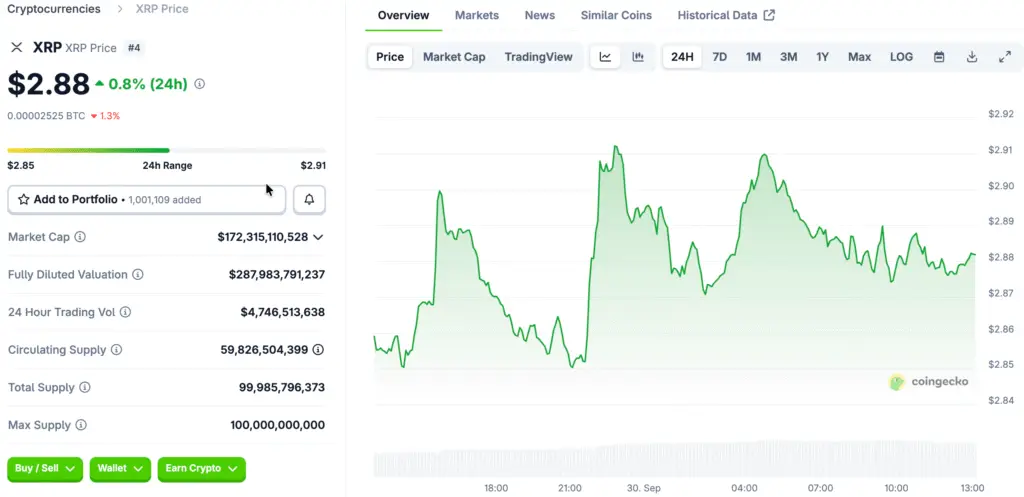1024x497 pixels.
Task: Expand the Market Cap value chevron
Action: tap(318, 237)
